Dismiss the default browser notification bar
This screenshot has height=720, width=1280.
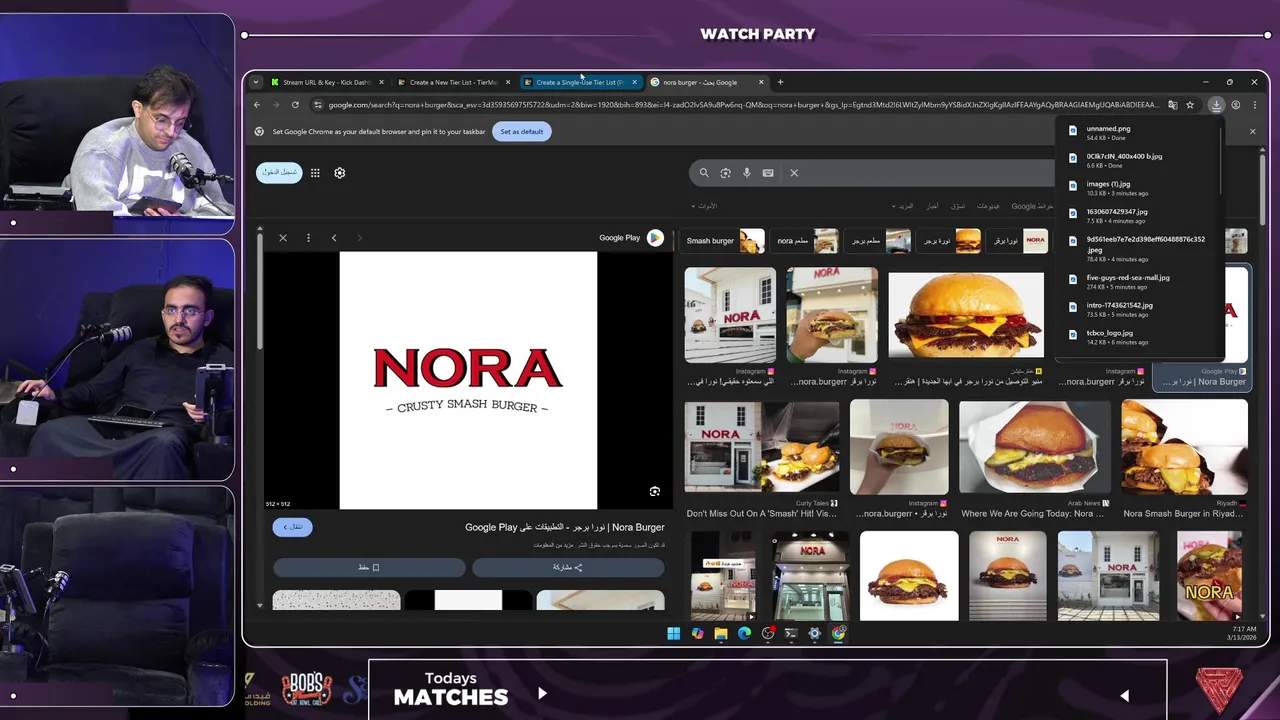[x=1252, y=131]
